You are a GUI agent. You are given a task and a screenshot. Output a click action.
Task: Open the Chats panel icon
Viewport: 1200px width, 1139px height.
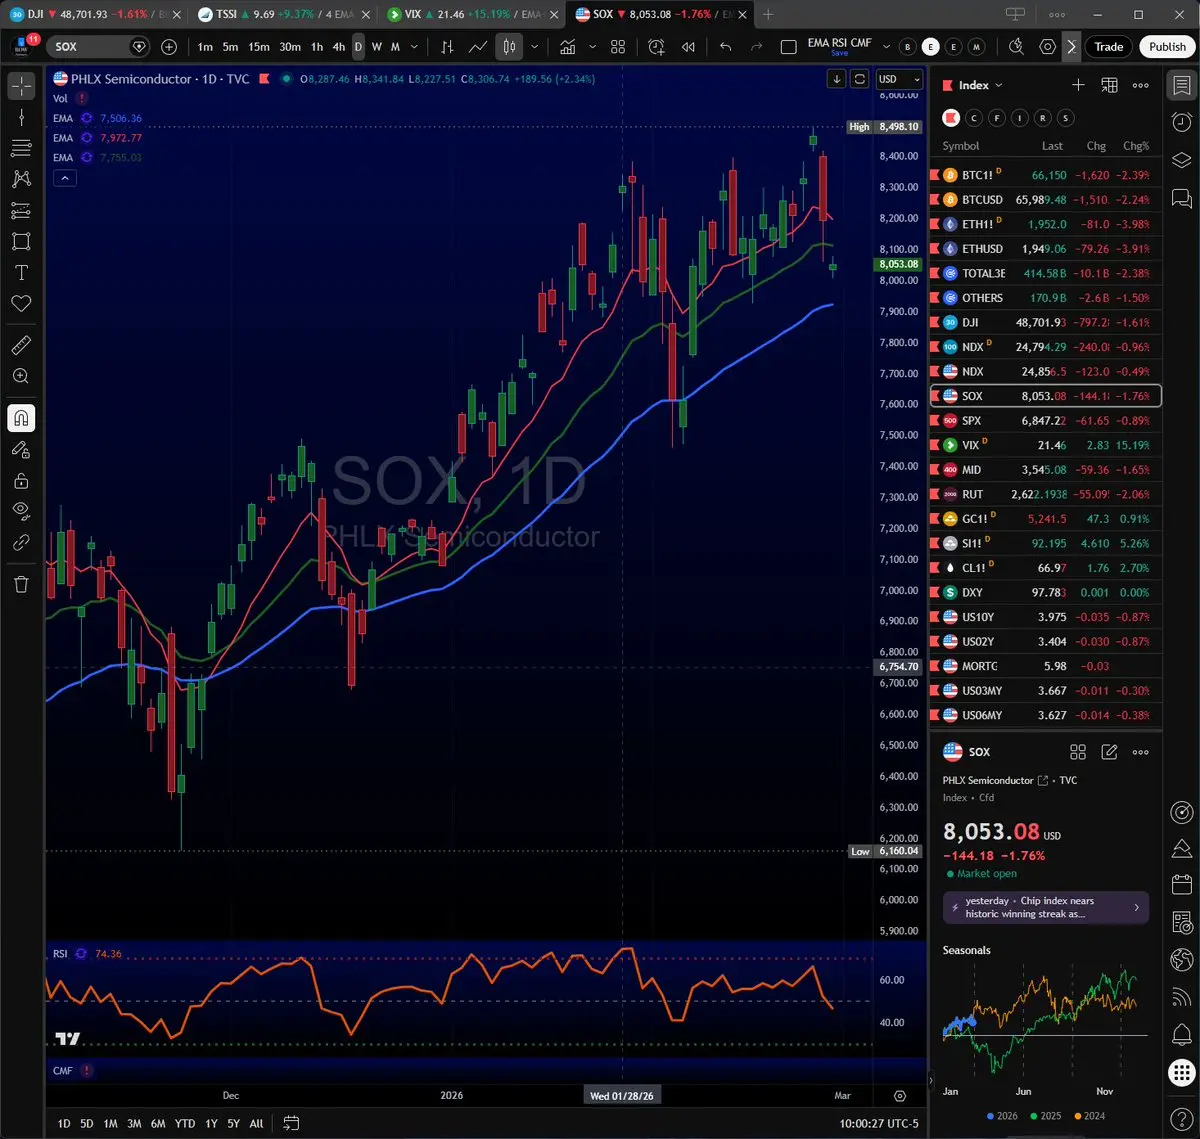click(1182, 197)
